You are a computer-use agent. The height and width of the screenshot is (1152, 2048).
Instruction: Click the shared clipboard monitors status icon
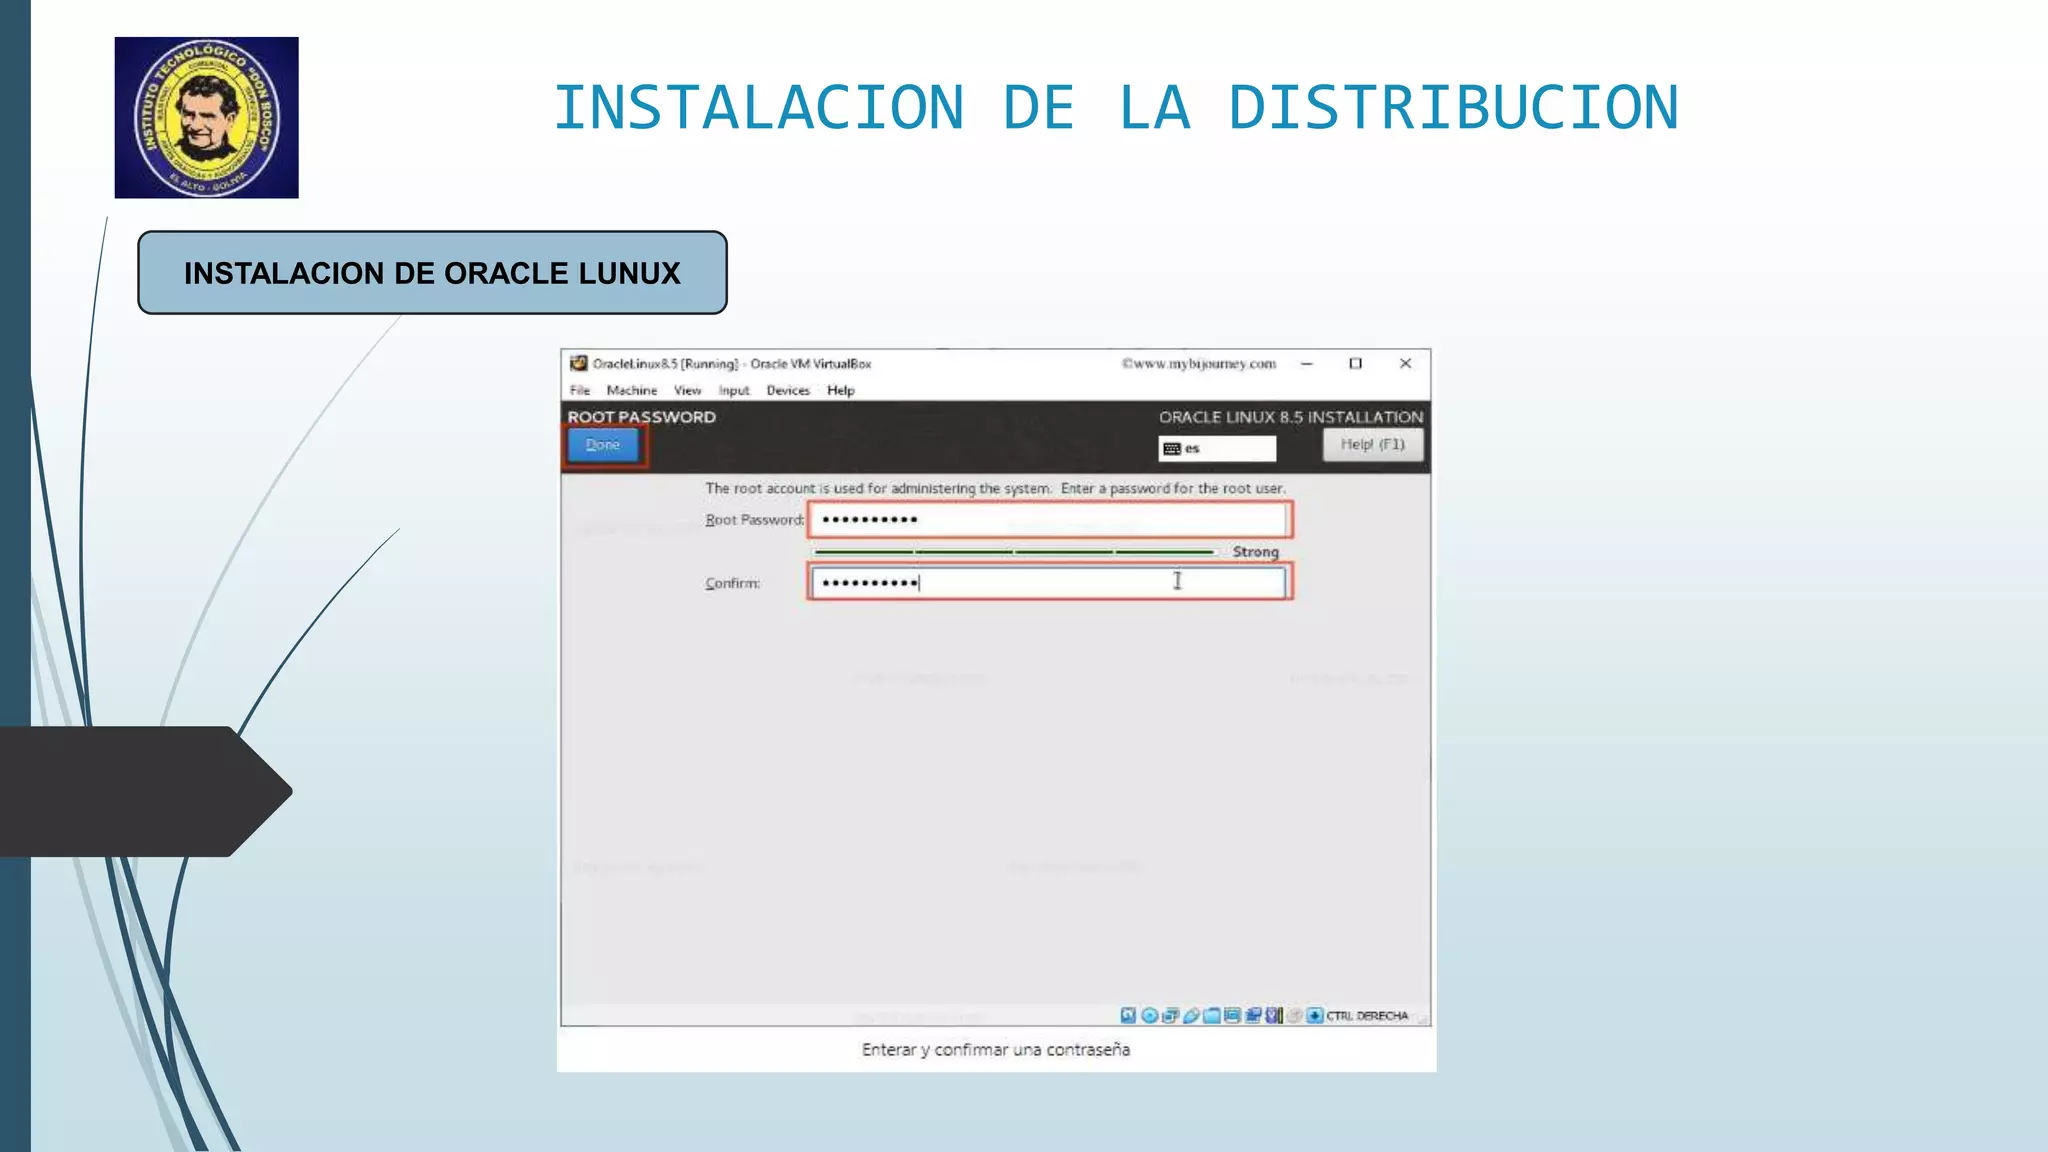coord(1253,1016)
